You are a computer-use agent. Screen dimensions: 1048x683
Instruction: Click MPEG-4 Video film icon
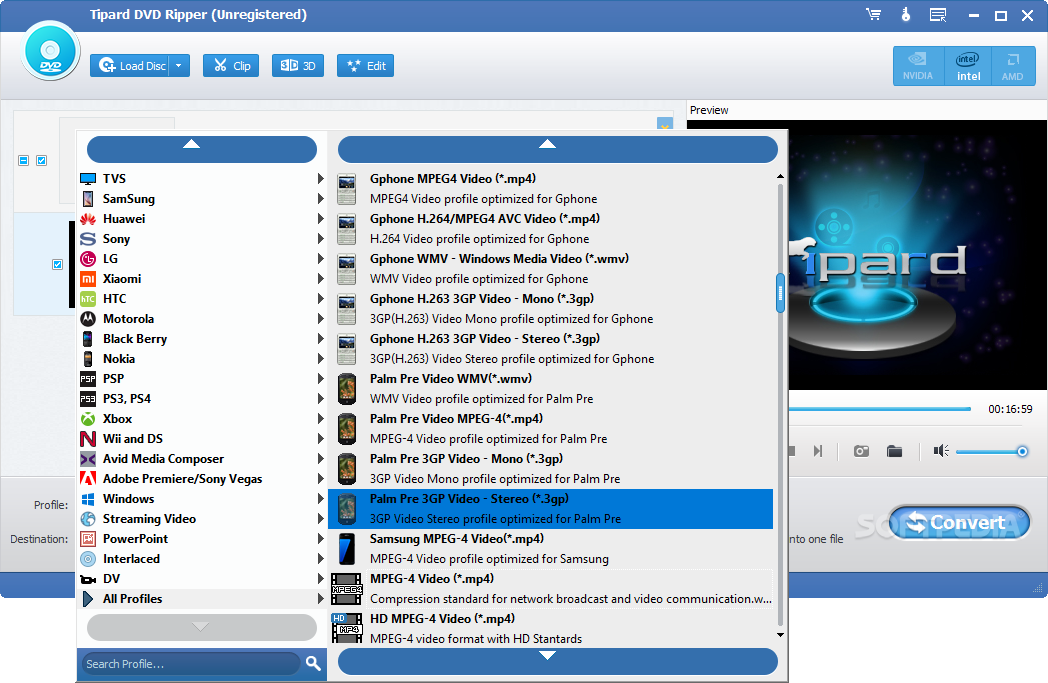point(346,589)
